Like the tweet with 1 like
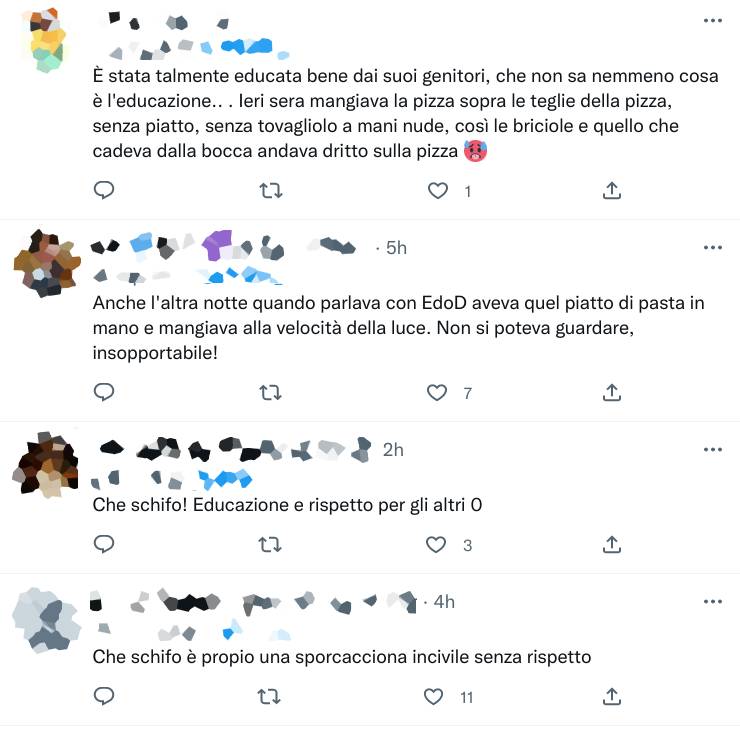 pos(437,191)
